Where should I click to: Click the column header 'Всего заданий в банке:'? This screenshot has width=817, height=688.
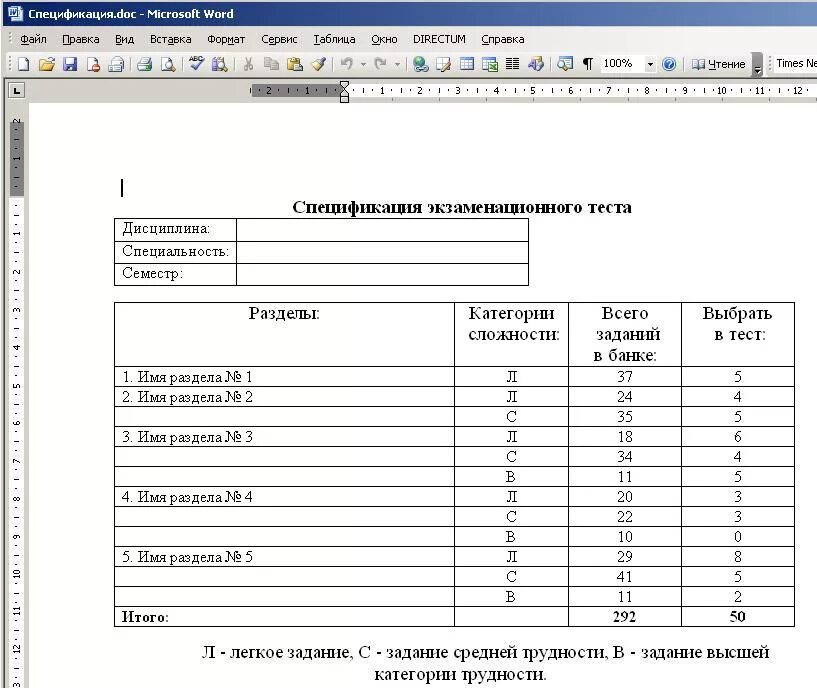(x=625, y=334)
